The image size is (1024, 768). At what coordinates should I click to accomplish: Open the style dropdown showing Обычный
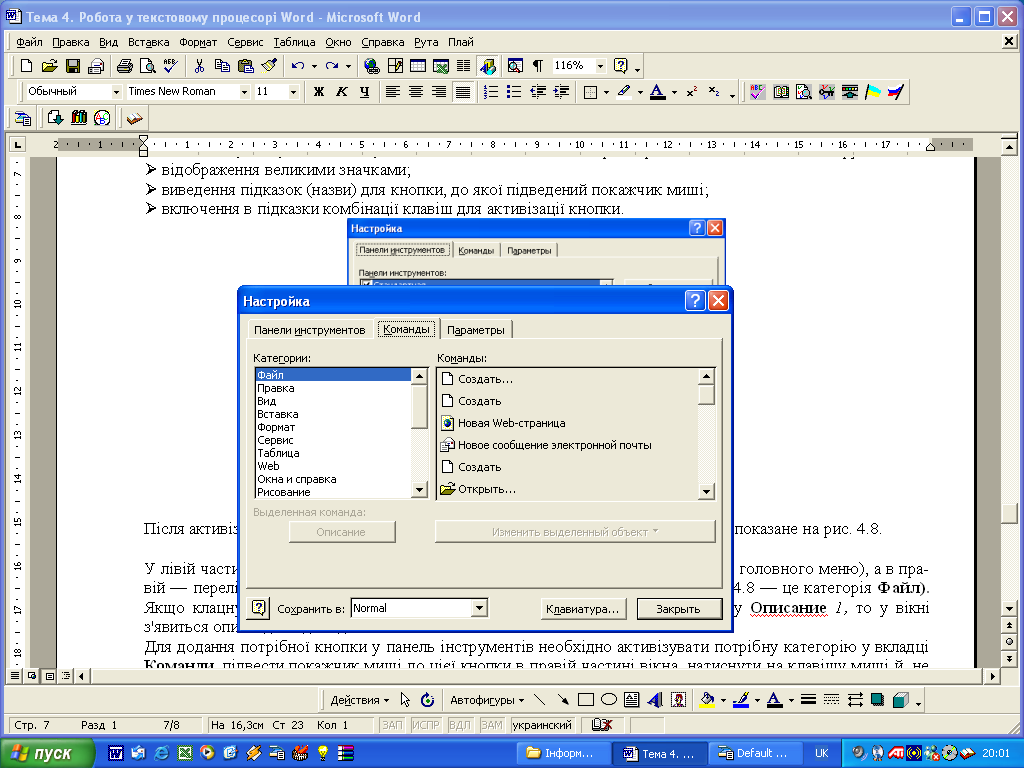(116, 91)
